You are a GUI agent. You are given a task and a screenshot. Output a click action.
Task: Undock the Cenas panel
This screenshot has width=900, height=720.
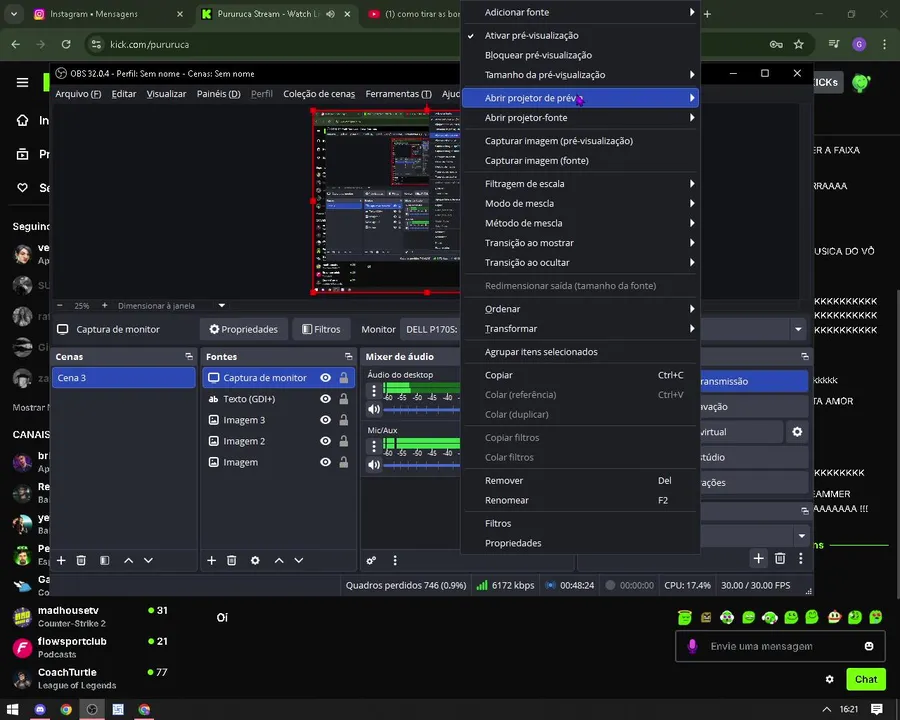click(x=189, y=357)
